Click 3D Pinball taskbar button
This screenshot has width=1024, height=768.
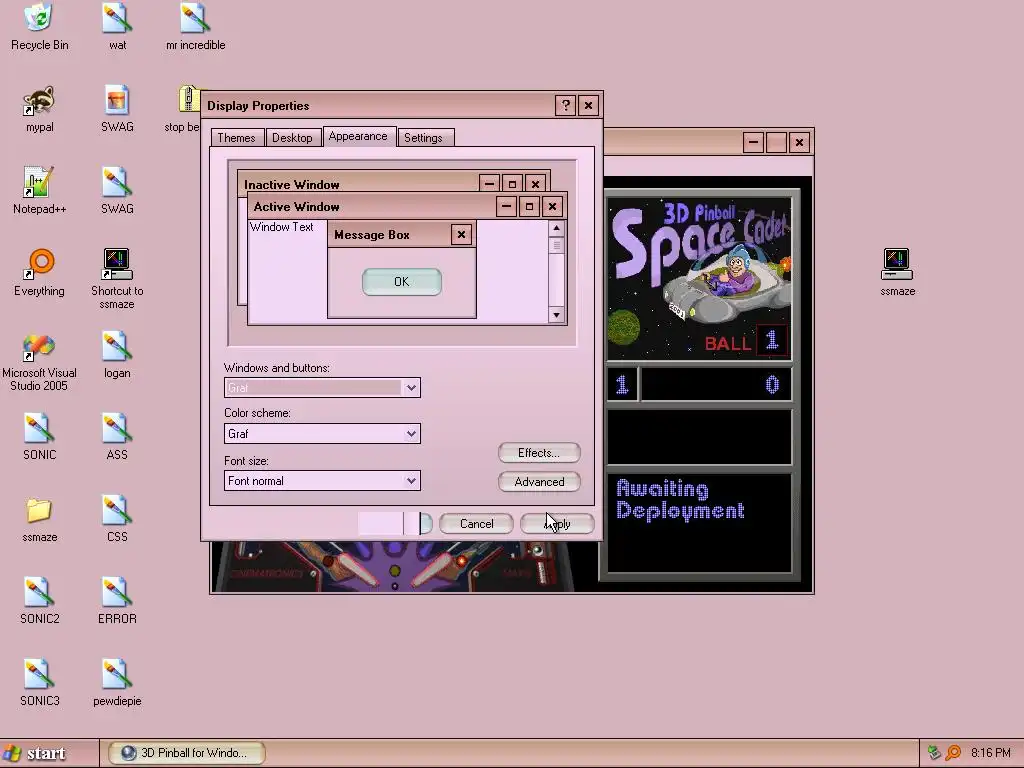click(186, 753)
